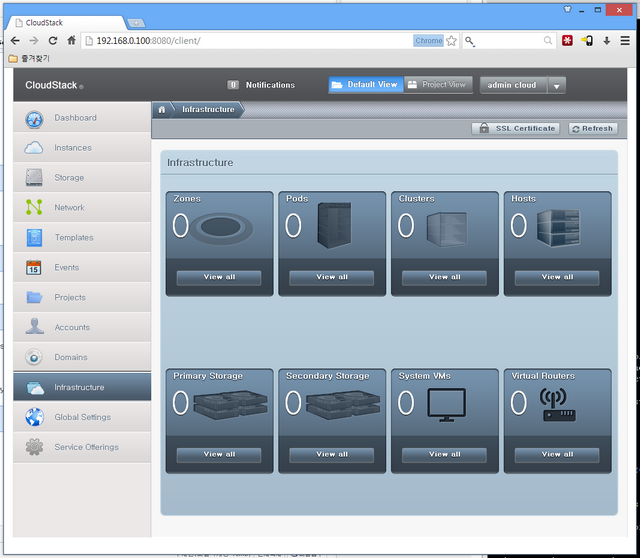
Task: Click the Pods rack graphic
Action: click(334, 225)
